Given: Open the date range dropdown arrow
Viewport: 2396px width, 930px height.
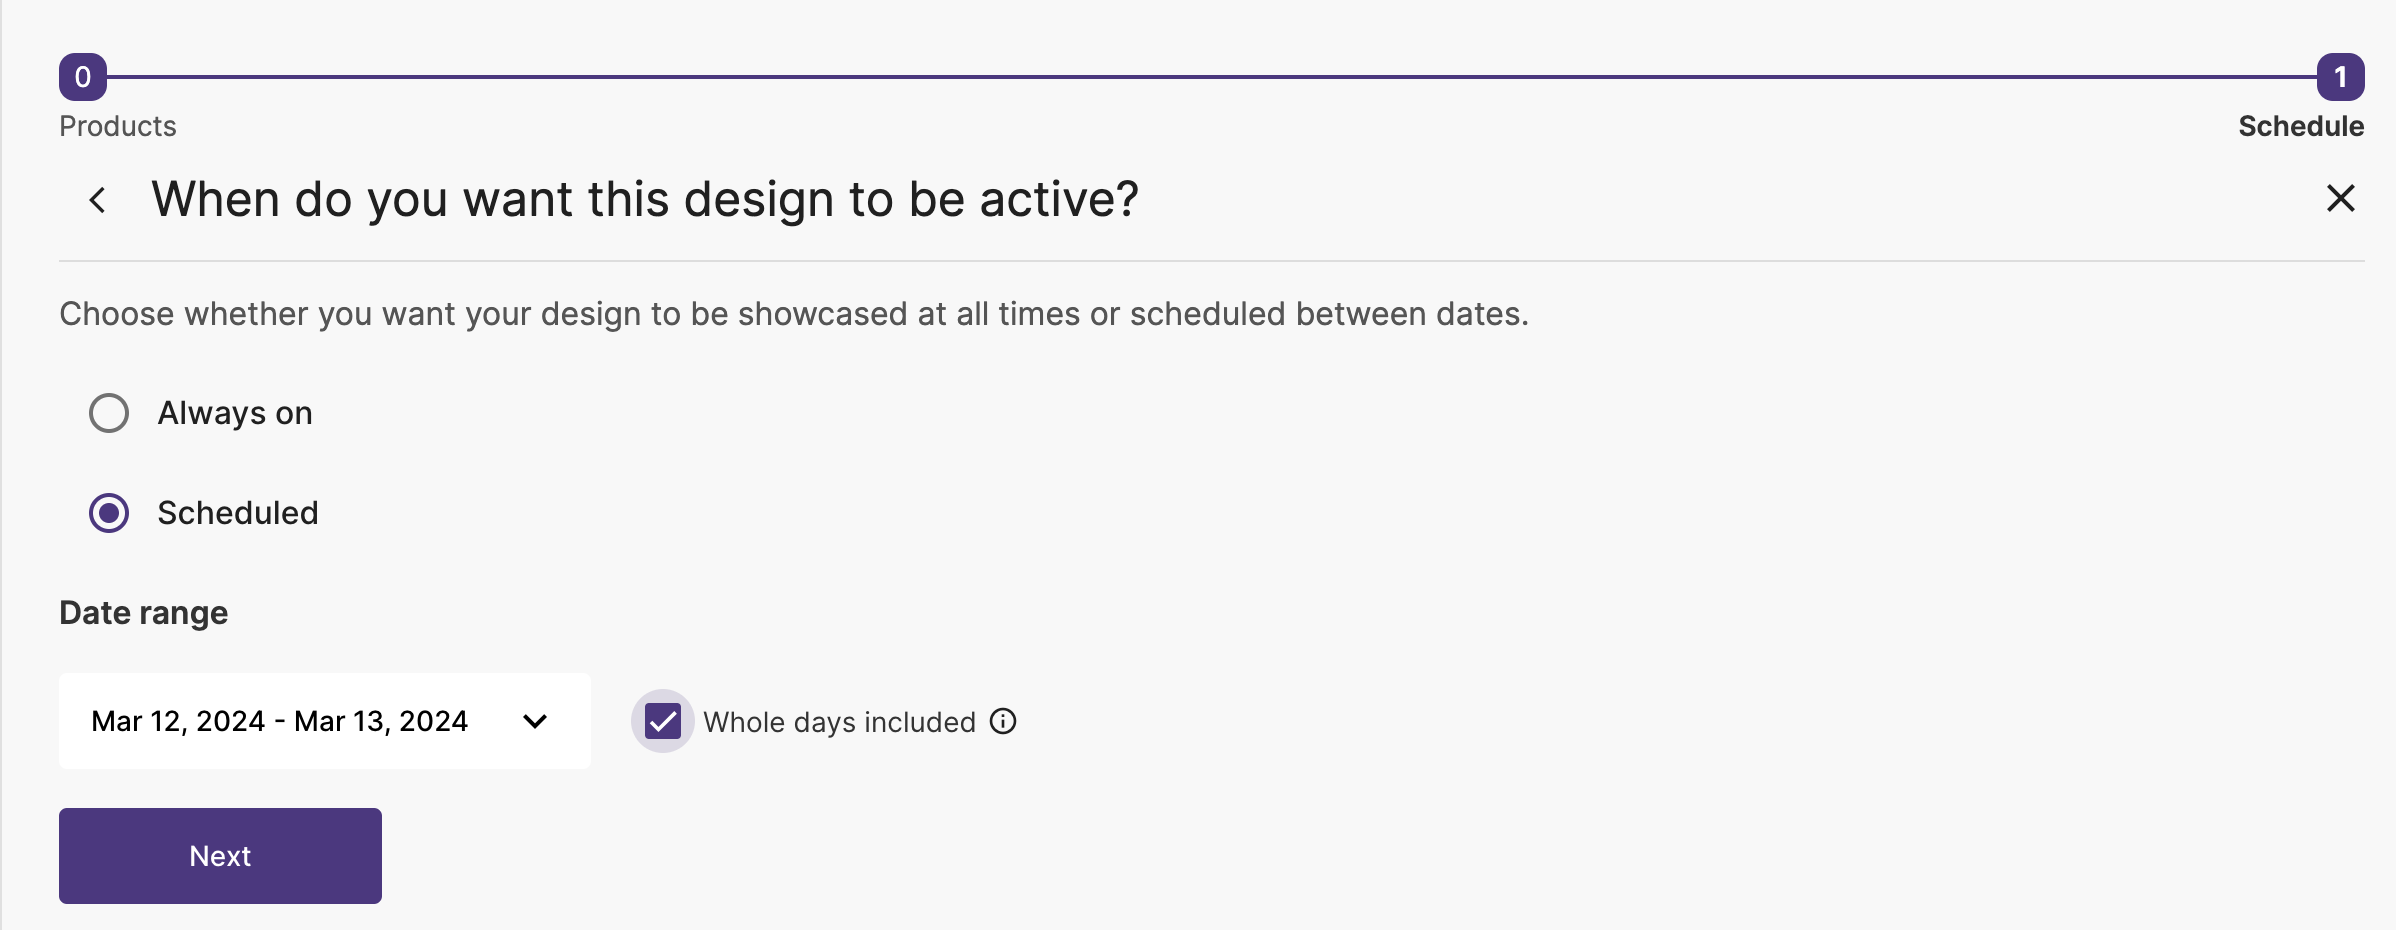Looking at the screenshot, I should [535, 721].
